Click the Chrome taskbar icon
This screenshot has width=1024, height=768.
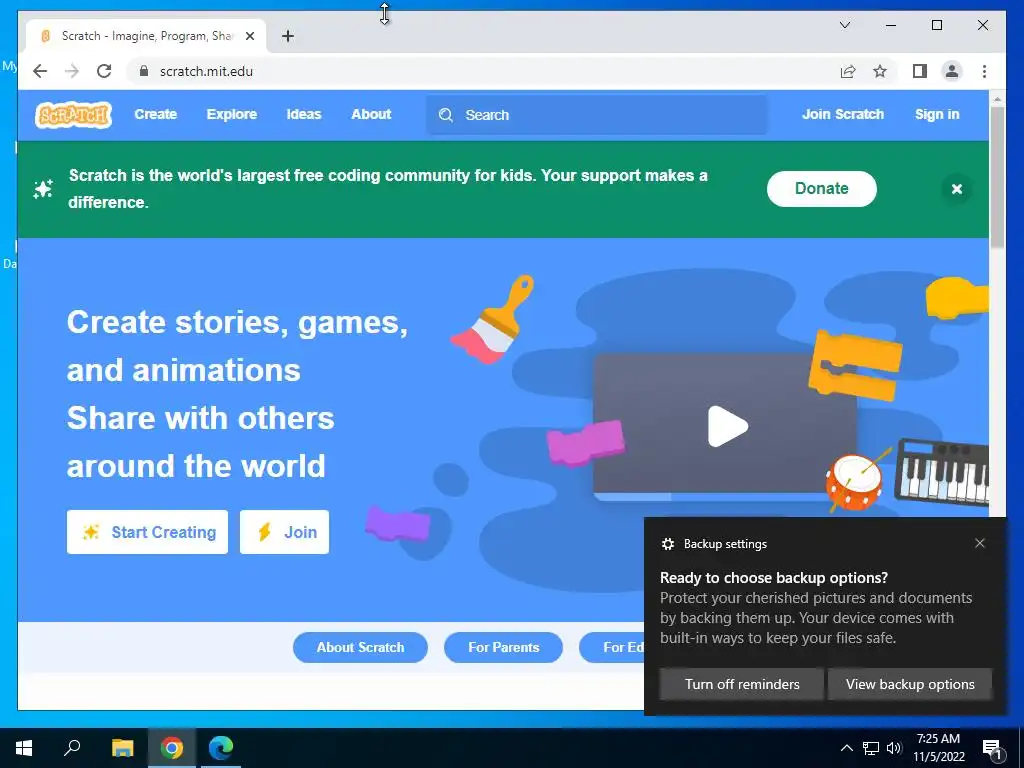coord(172,748)
